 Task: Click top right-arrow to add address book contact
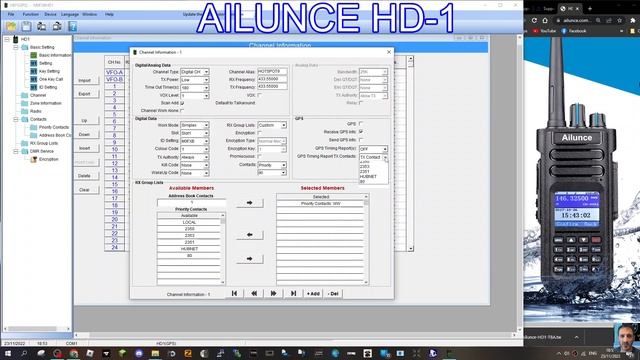249,203
